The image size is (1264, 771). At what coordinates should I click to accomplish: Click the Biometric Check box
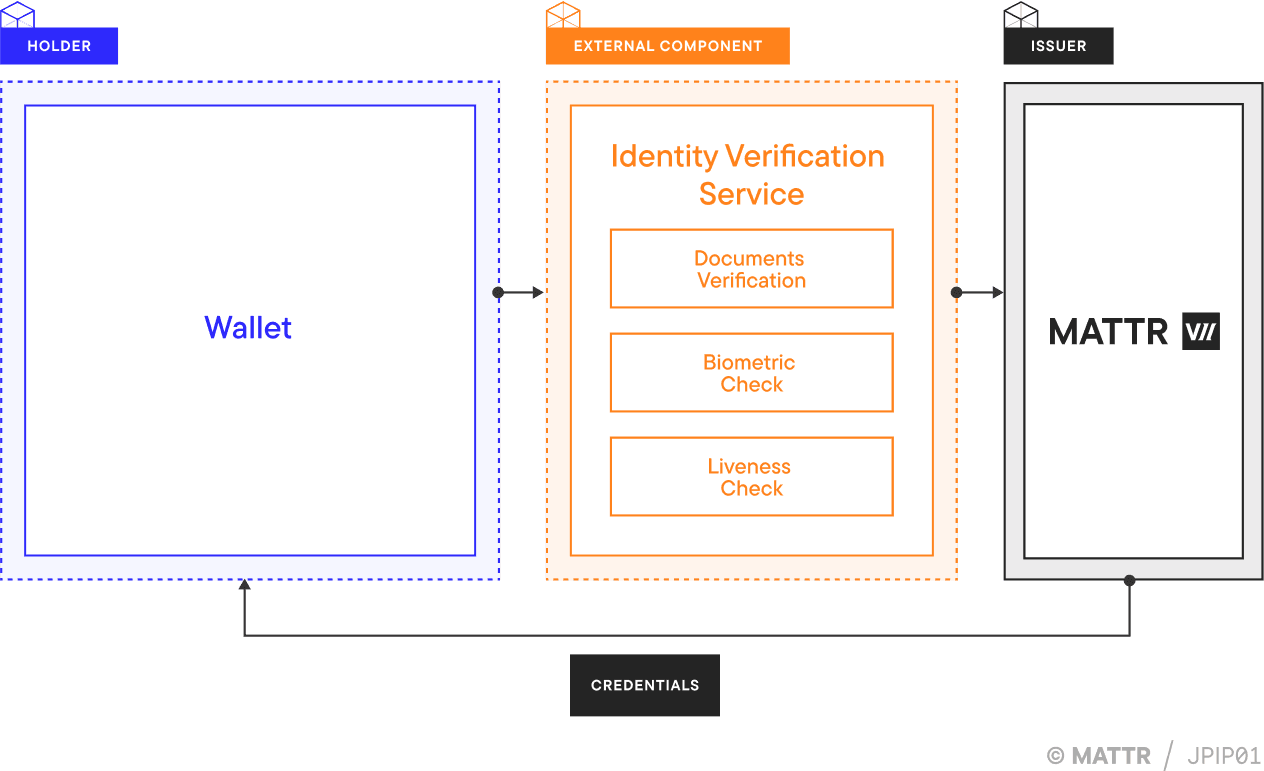coord(751,373)
